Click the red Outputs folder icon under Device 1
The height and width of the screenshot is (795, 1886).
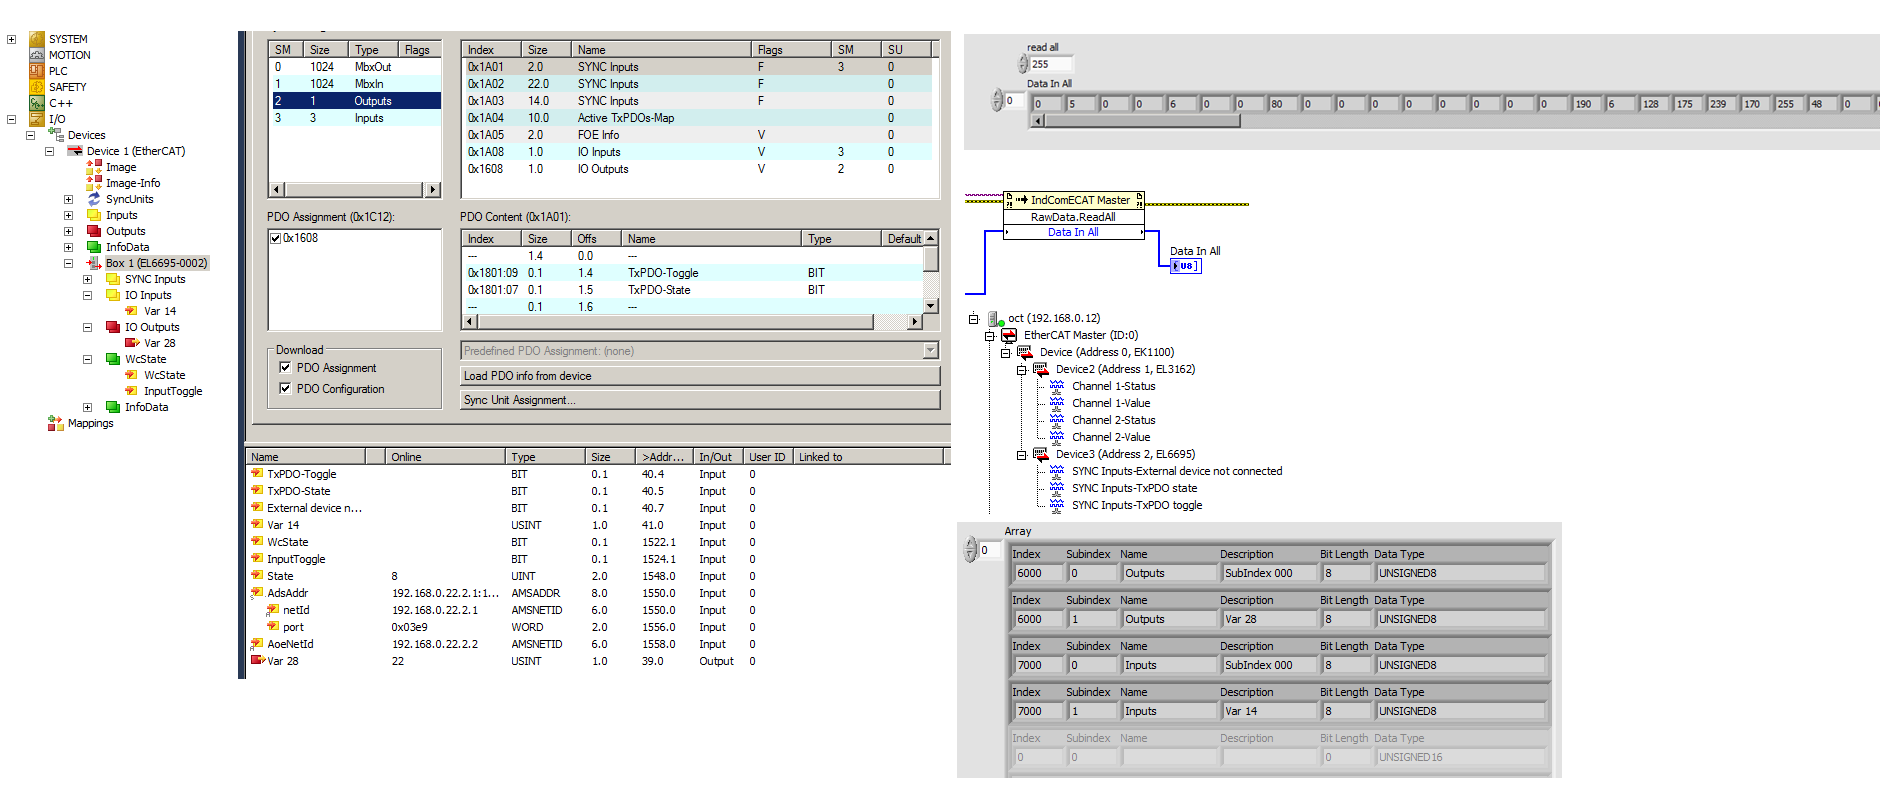click(94, 231)
